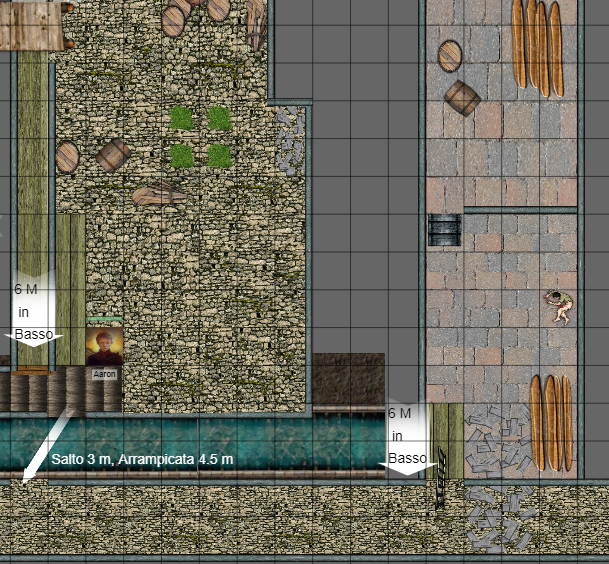Click the stone rubble pile along the cobblestone wall
The height and width of the screenshot is (564, 609).
tap(290, 141)
